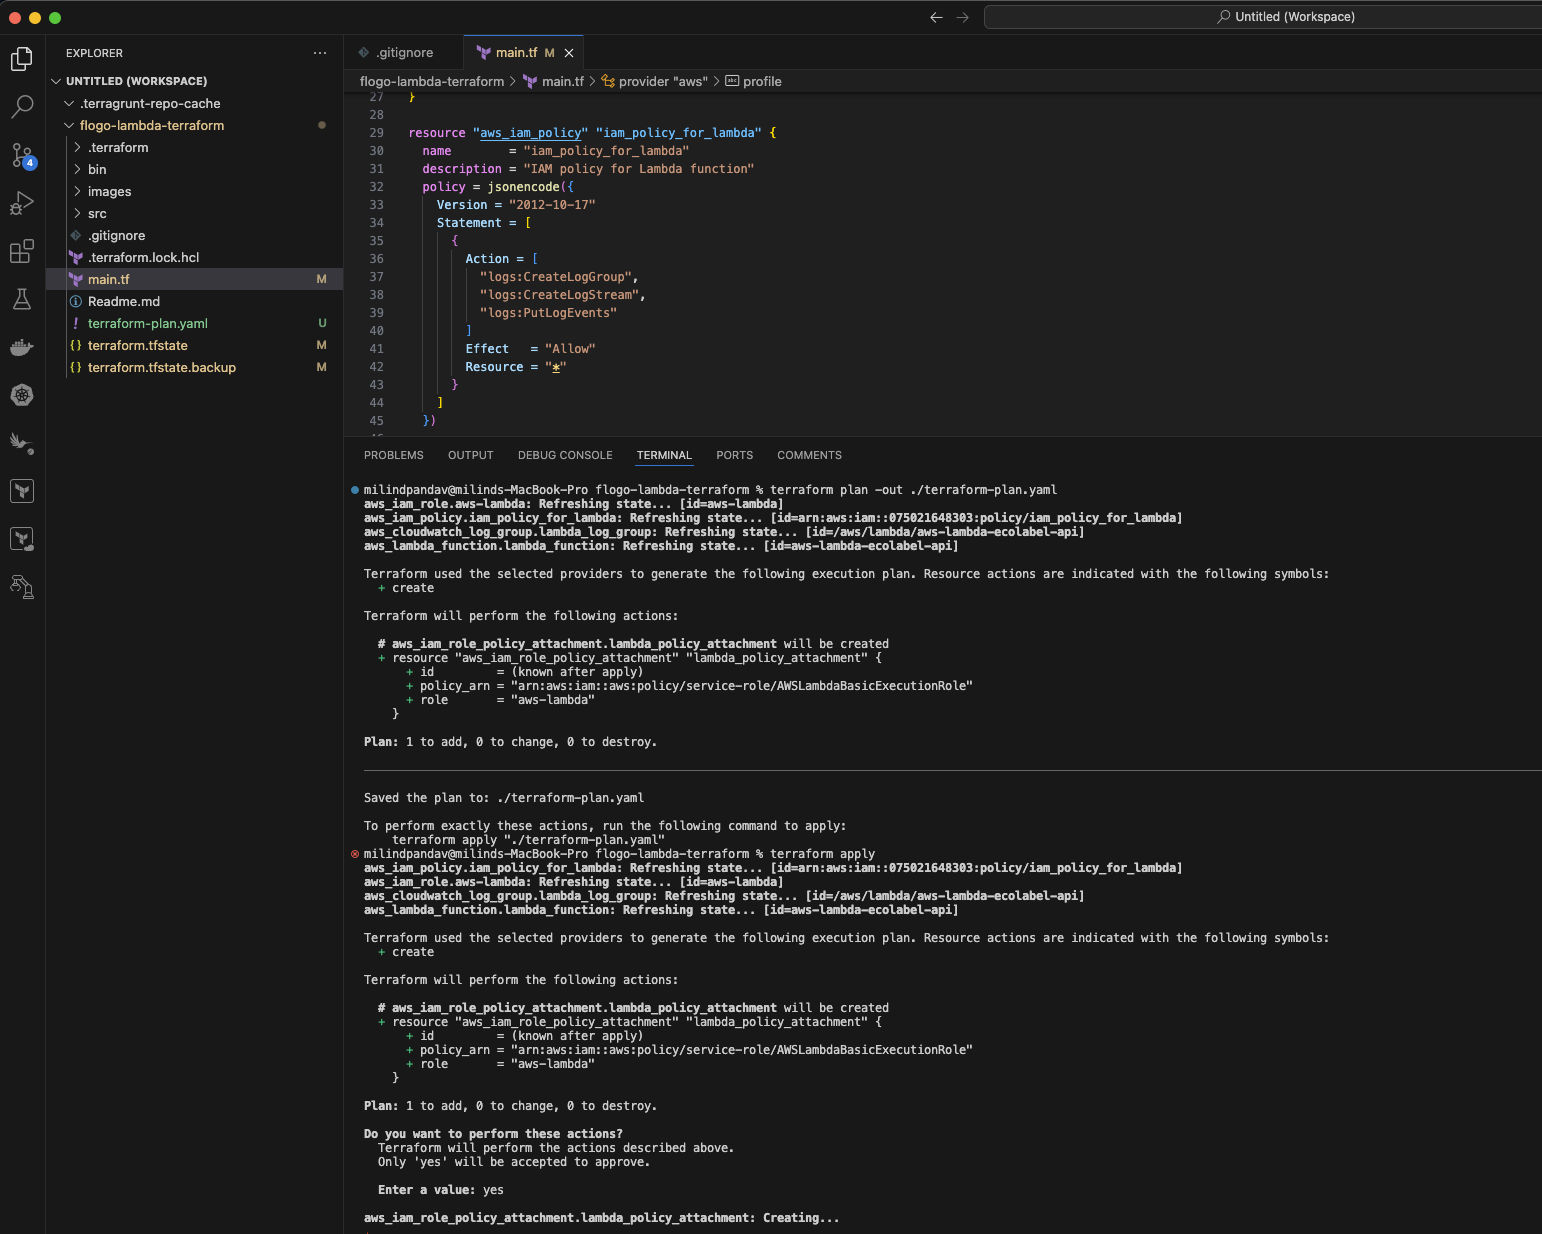
Task: Click Explorer more actions ellipsis
Action: pos(320,53)
